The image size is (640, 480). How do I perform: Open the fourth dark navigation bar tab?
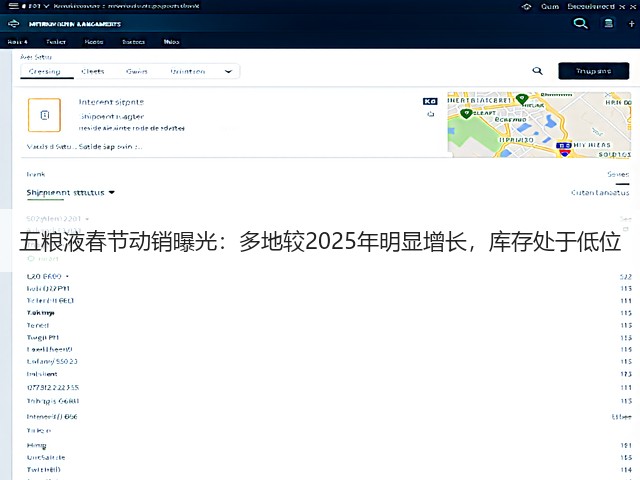[133, 42]
